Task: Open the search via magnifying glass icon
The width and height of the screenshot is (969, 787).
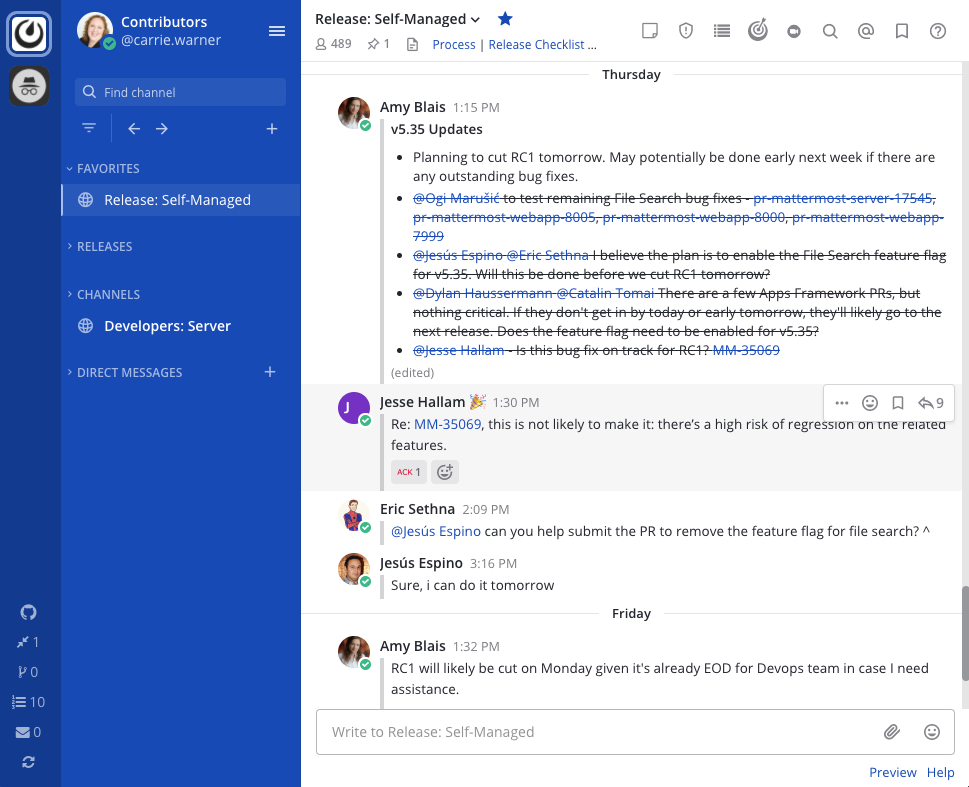Action: pyautogui.click(x=830, y=30)
